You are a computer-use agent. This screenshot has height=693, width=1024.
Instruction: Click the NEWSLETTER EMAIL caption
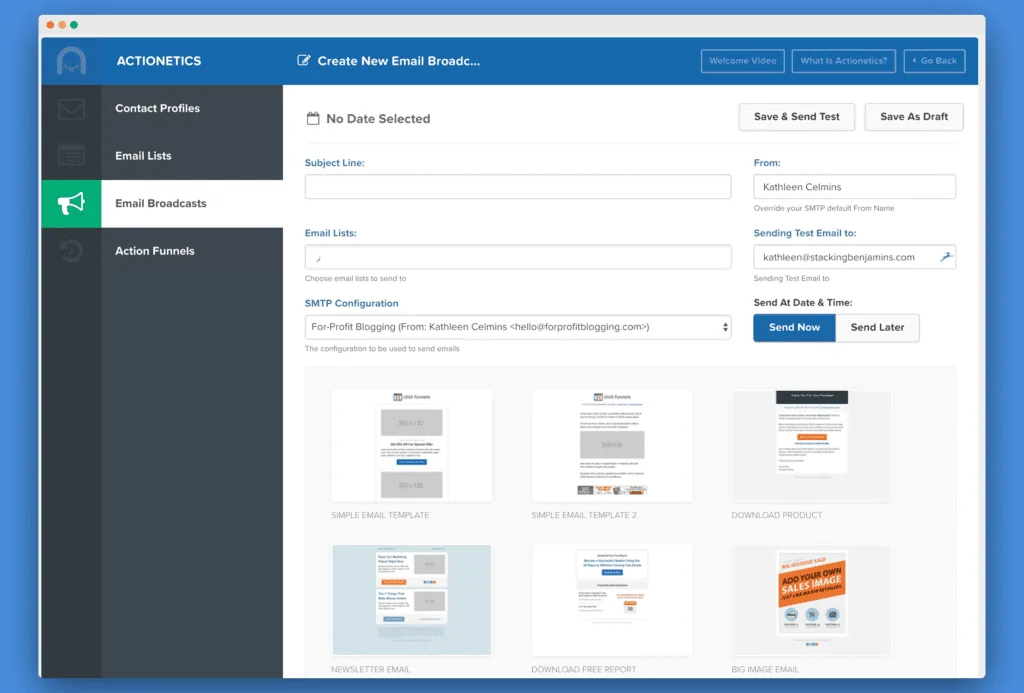pyautogui.click(x=370, y=669)
